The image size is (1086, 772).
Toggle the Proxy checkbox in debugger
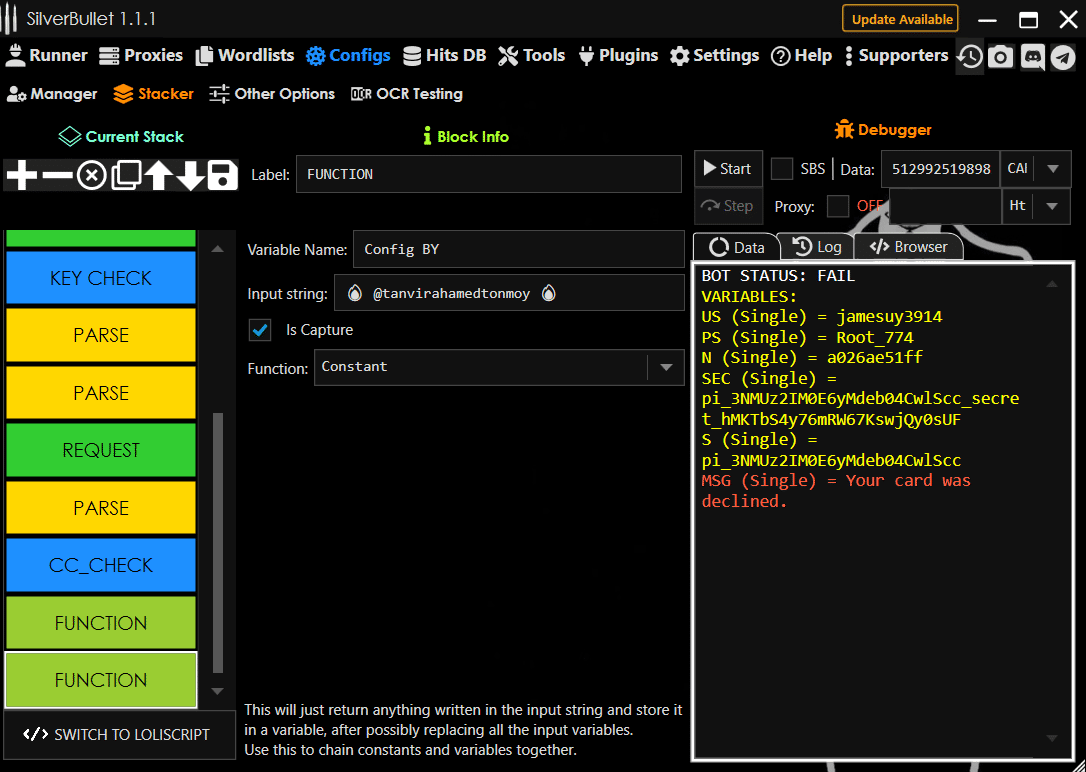pyautogui.click(x=838, y=206)
